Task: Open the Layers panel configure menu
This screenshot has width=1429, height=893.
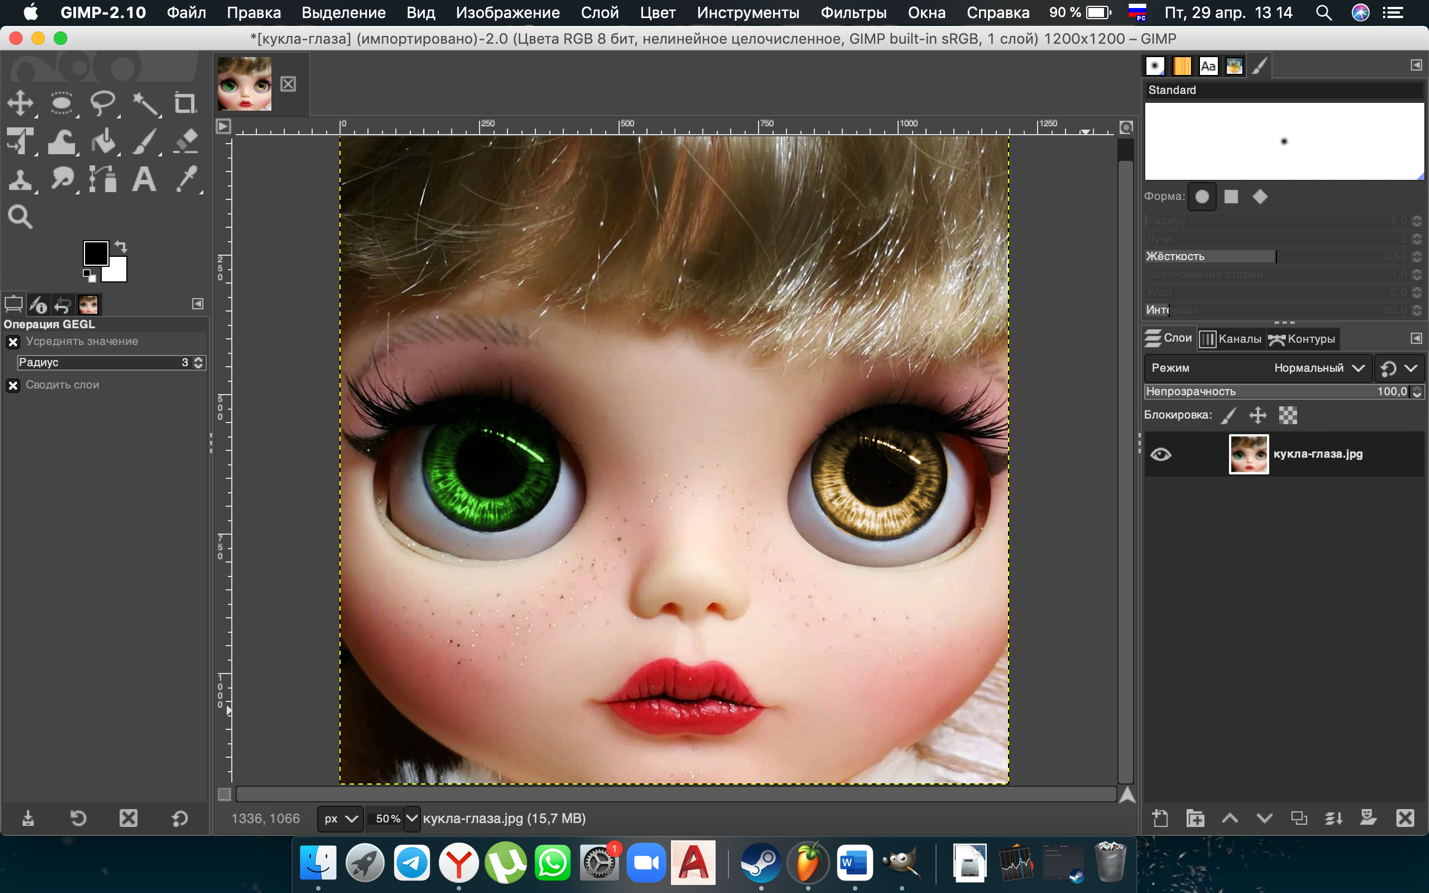Action: tap(1416, 338)
